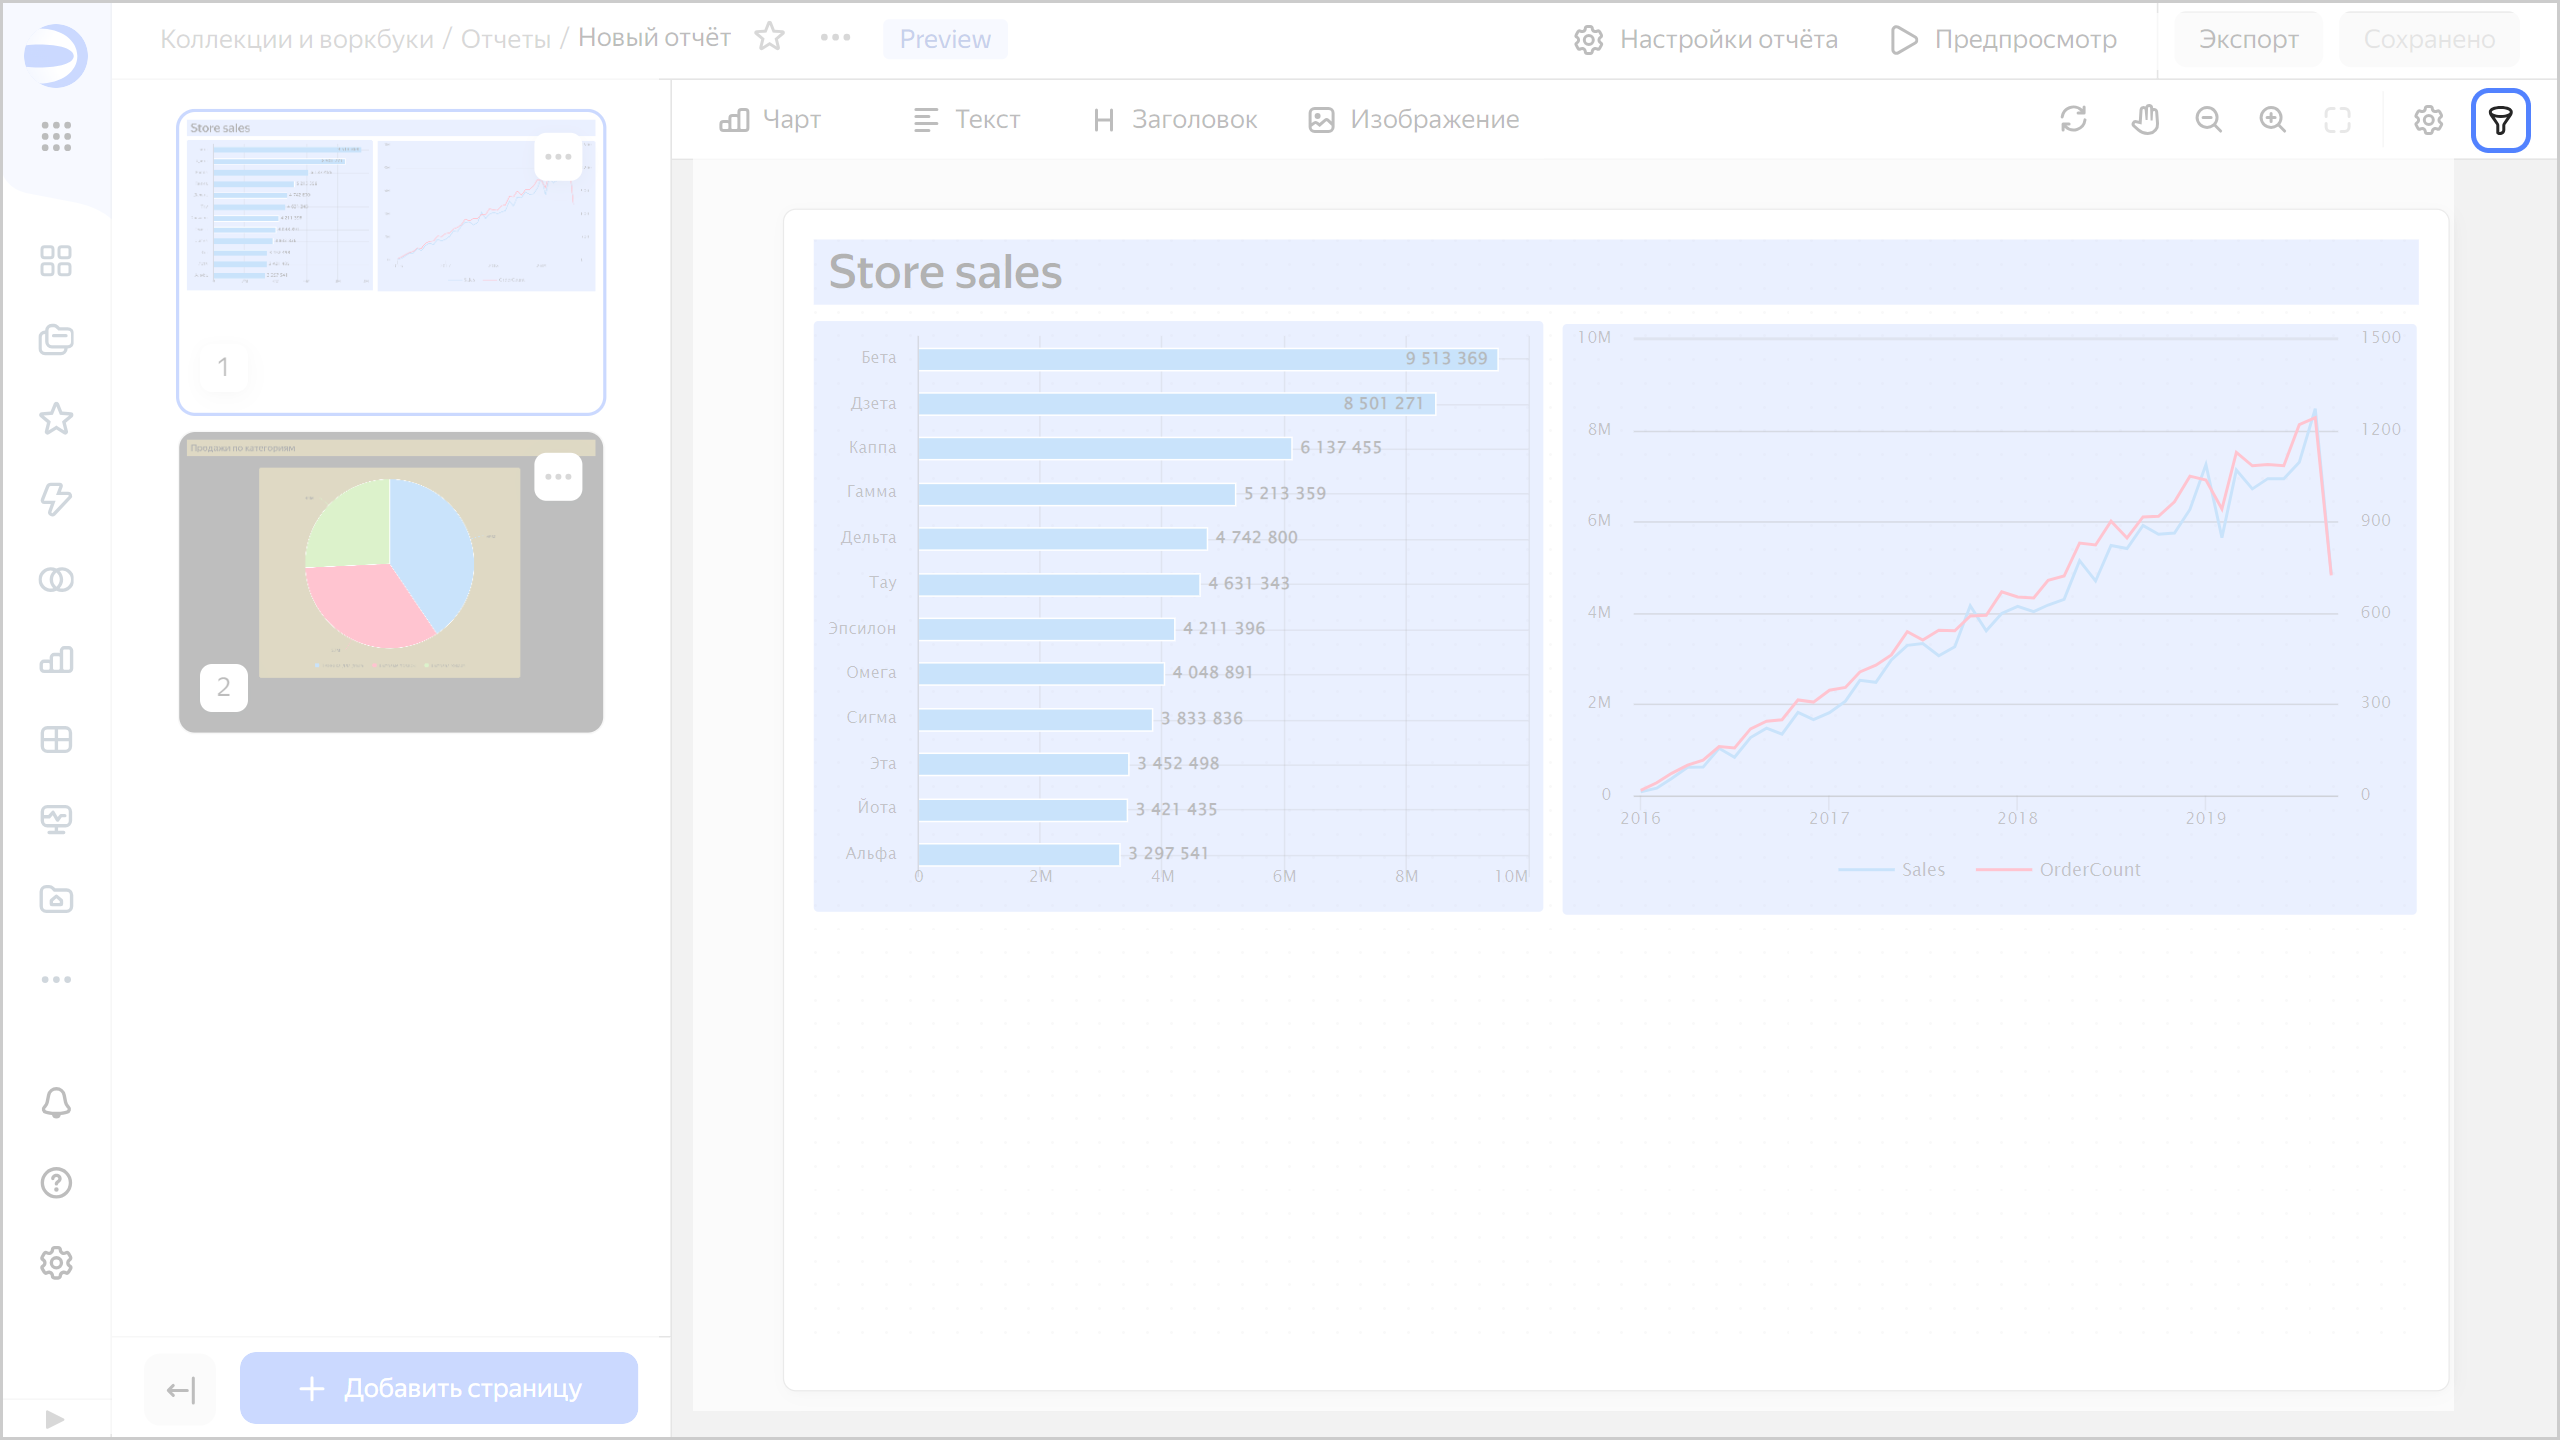The width and height of the screenshot is (2560, 1440).
Task: Collapse the pages panel with arrow button
Action: tap(180, 1389)
